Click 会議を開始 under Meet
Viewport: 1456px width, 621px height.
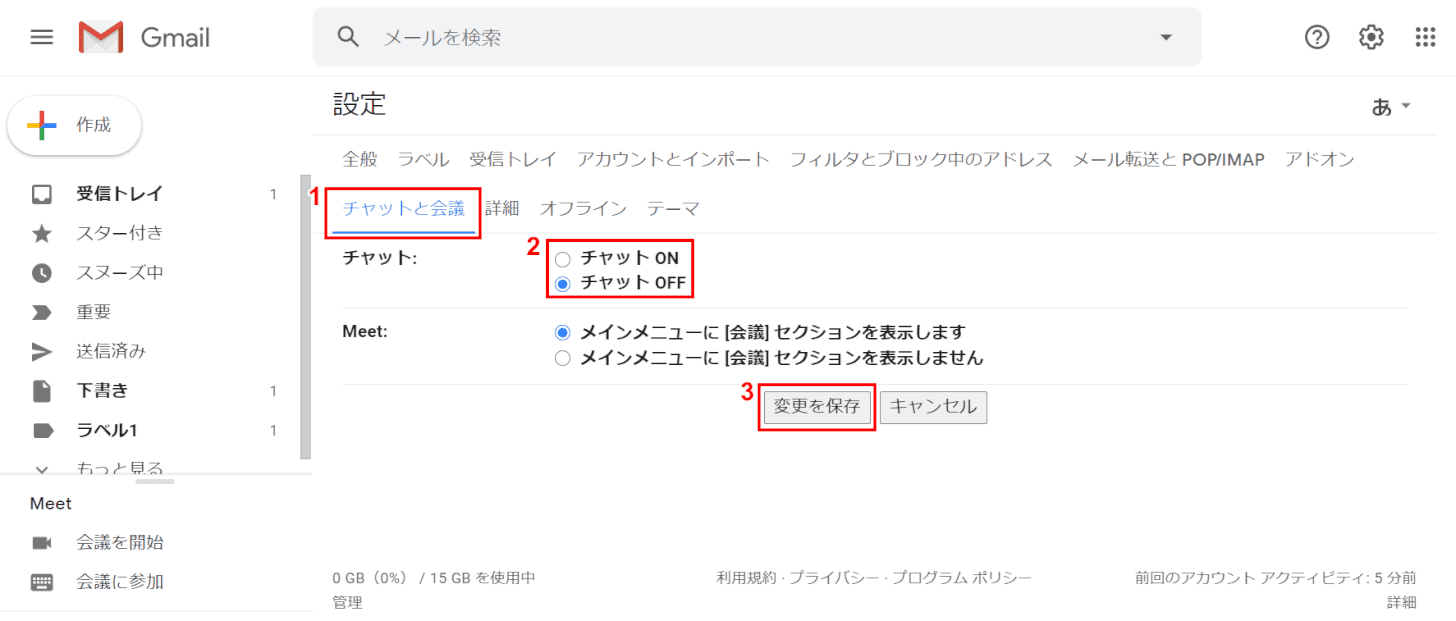point(120,543)
